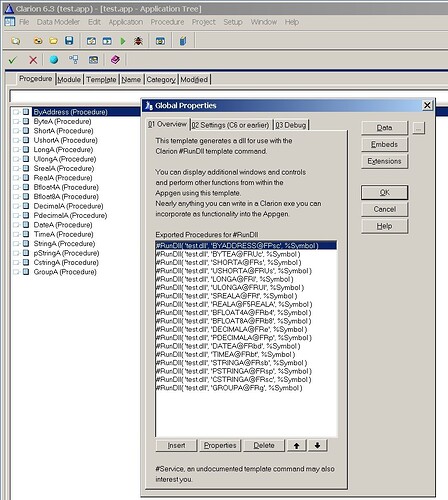Click the window formatter icon in second toolbar
Viewport: 448px width, 500px height.
93,60
